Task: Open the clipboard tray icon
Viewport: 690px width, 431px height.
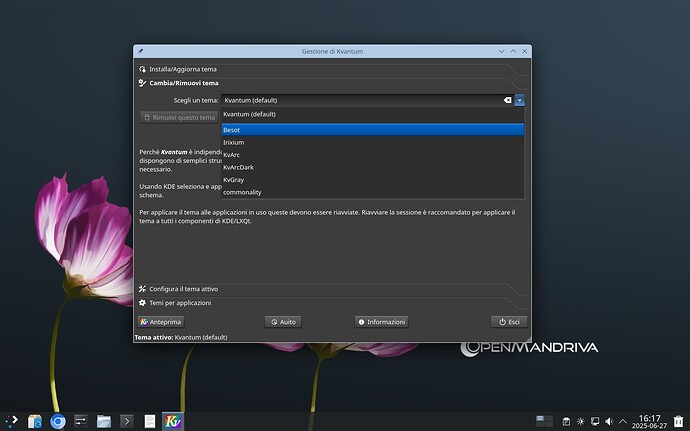Action: 566,422
